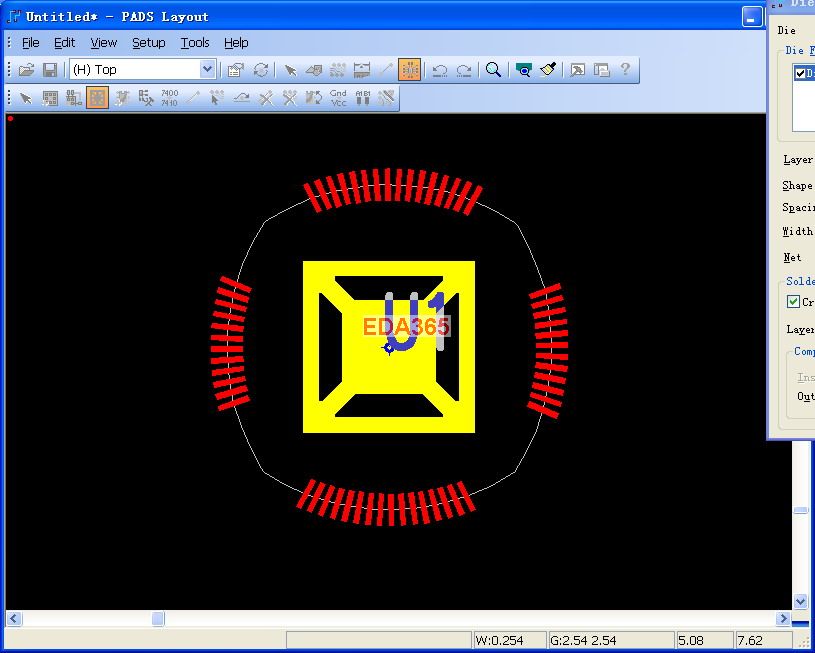Toggle the highlighted Die Flag Wizard icon
This screenshot has width=815, height=653.
(x=97, y=98)
